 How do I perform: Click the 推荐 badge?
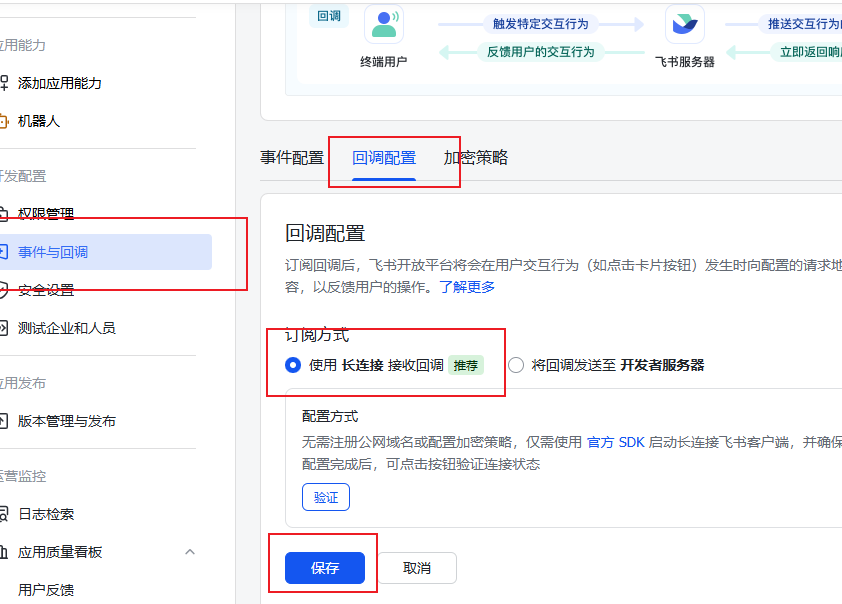[466, 366]
